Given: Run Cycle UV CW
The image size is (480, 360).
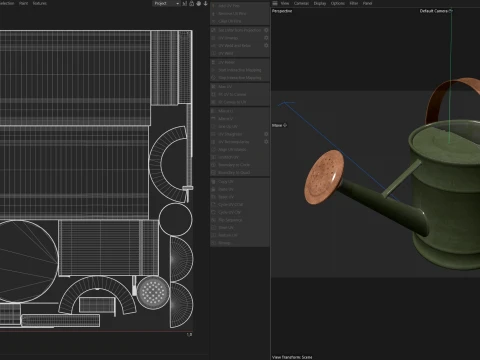Looking at the screenshot, I should (x=240, y=212).
